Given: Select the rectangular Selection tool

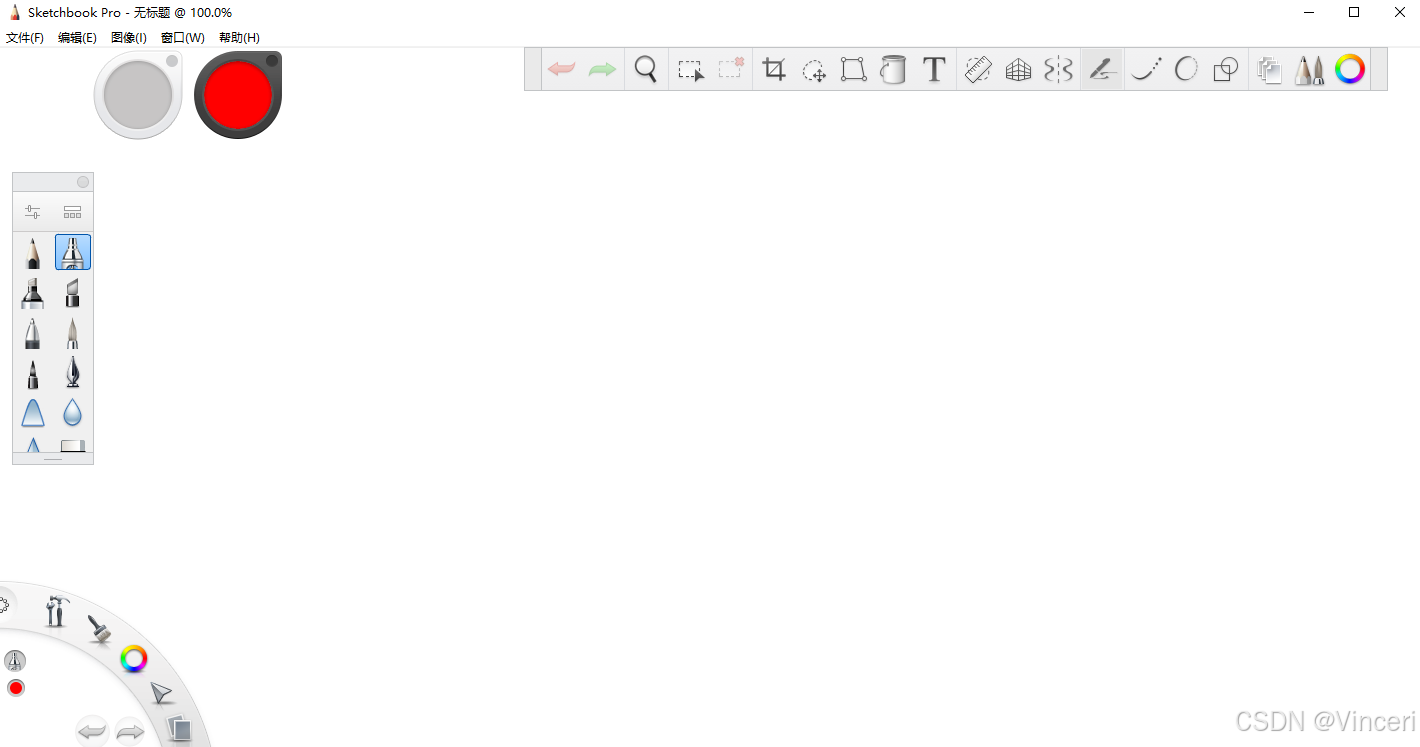Looking at the screenshot, I should (x=690, y=70).
